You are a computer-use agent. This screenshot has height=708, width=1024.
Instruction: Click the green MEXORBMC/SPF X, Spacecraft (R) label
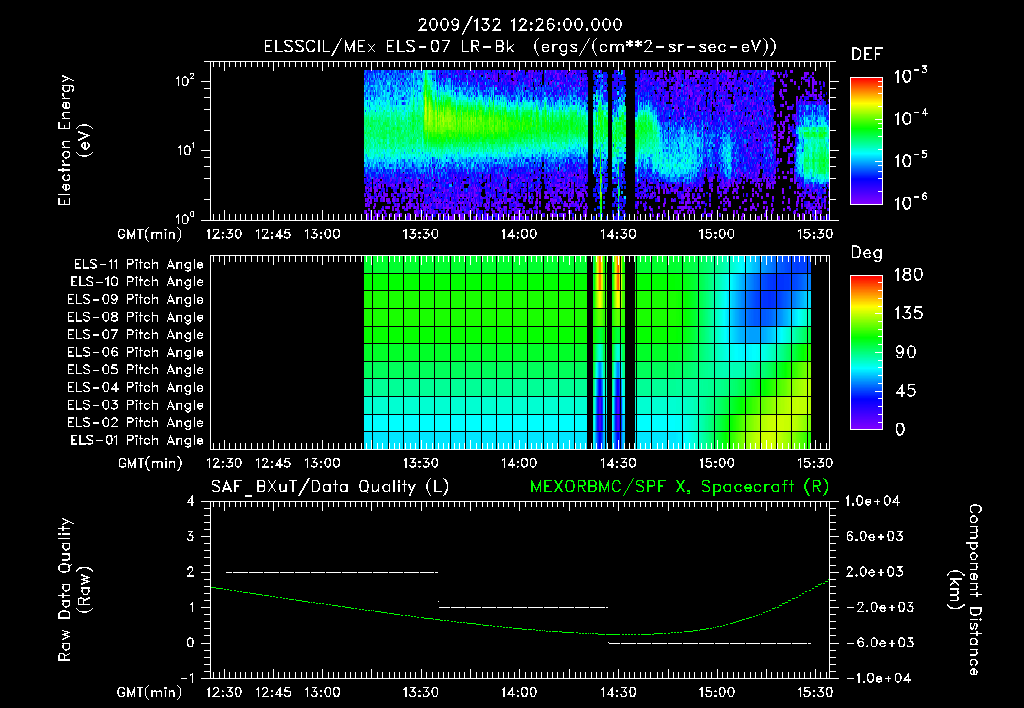point(679,487)
